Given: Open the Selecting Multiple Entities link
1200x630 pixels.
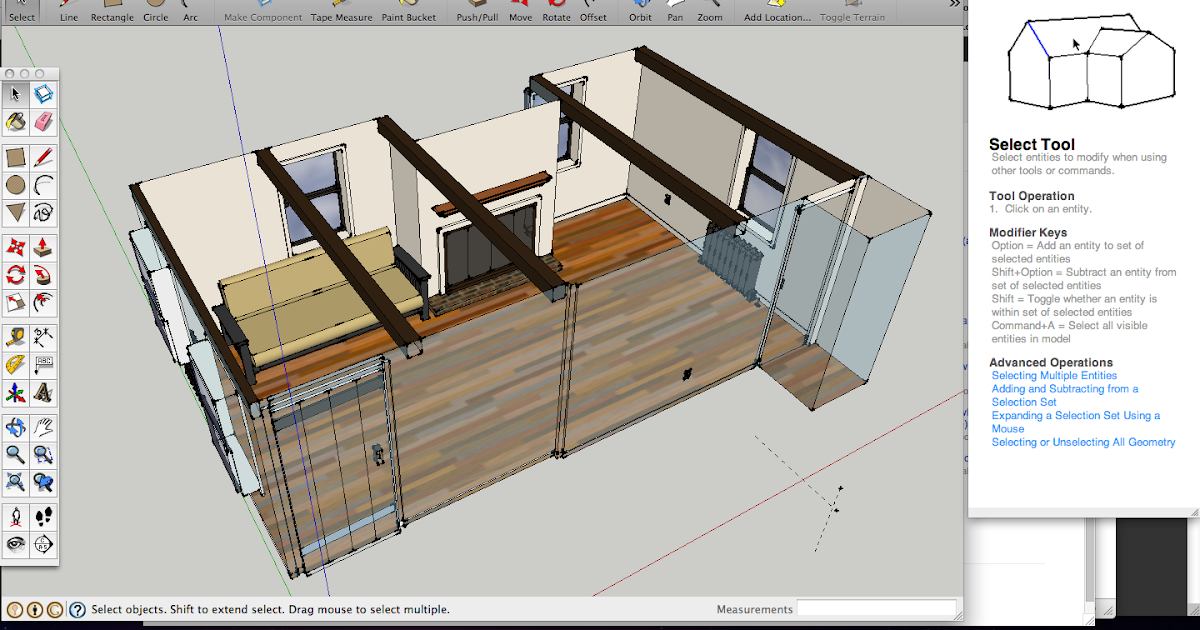Looking at the screenshot, I should [1054, 376].
